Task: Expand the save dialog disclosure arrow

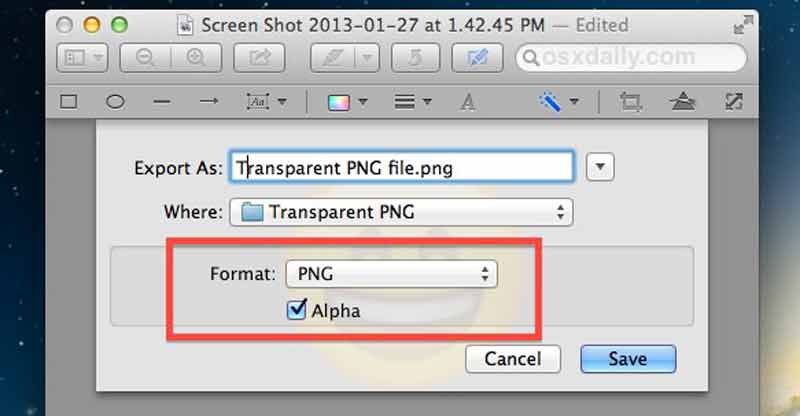Action: pyautogui.click(x=599, y=167)
